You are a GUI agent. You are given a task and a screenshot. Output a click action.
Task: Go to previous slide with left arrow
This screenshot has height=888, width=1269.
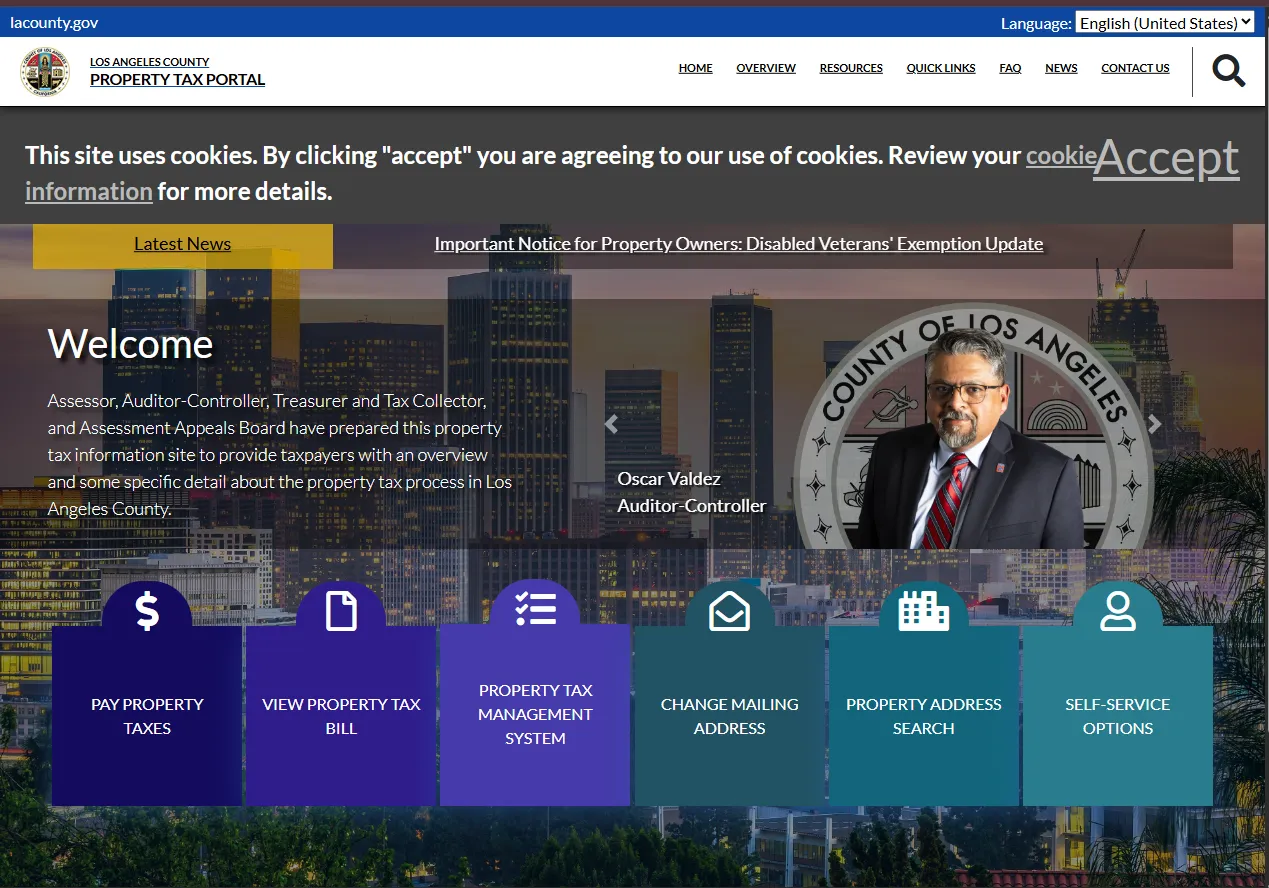point(611,424)
